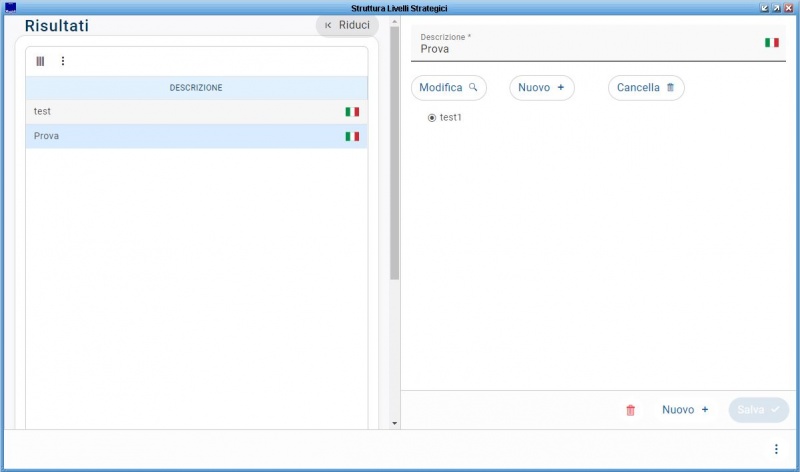Maximize the Struttura Livelli Strategici window
Screen dimensions: 800x472
(776, 8)
